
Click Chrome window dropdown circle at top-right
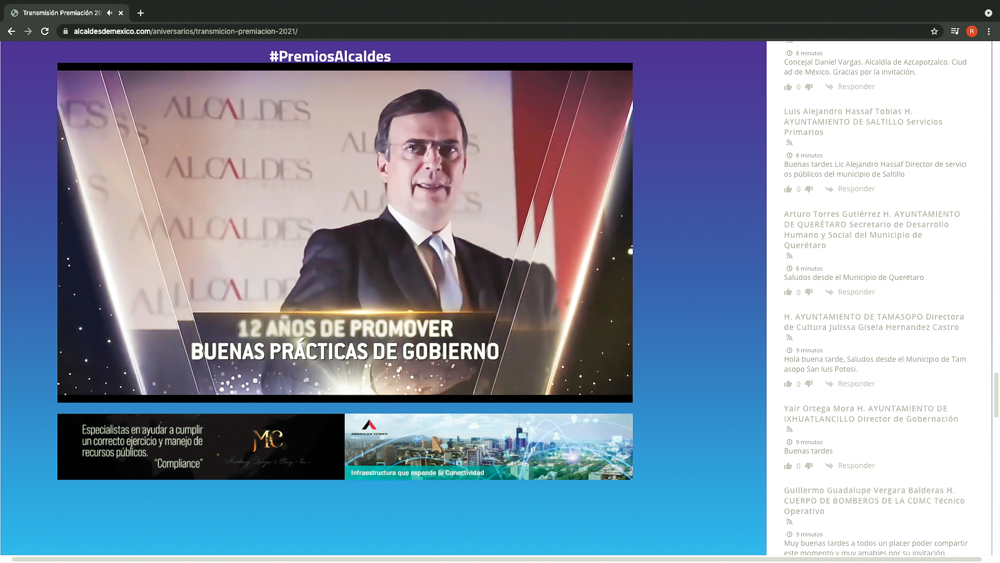(x=988, y=13)
